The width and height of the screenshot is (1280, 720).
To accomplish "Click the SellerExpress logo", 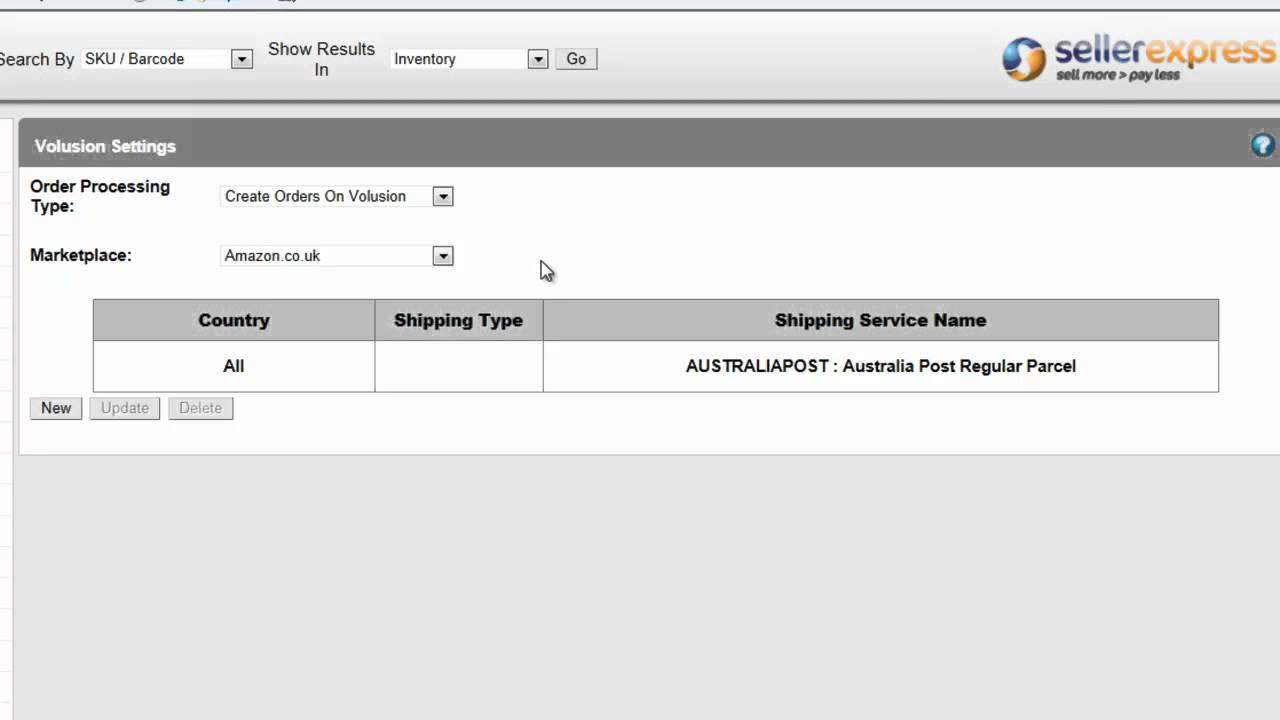I will coord(1140,58).
